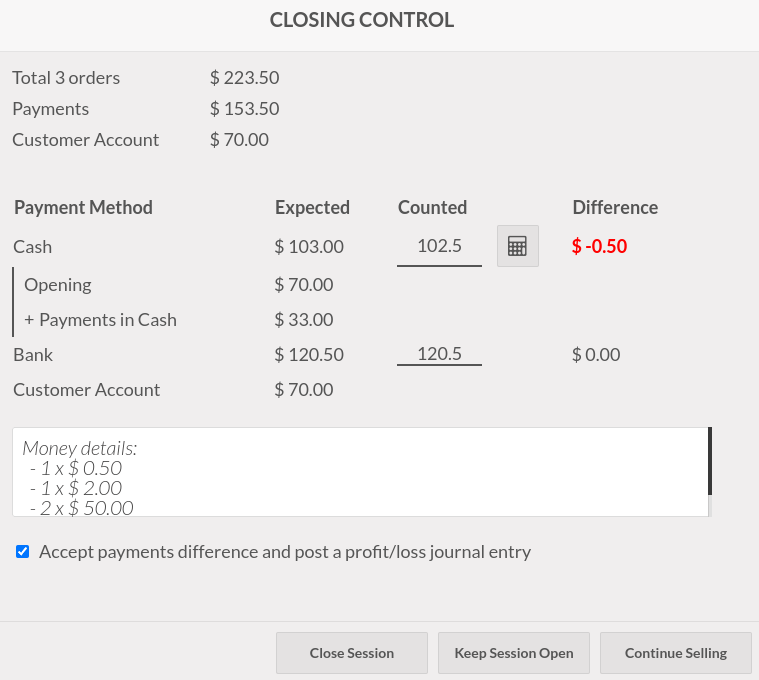759x680 pixels.
Task: Click the Counted column header
Action: (432, 207)
